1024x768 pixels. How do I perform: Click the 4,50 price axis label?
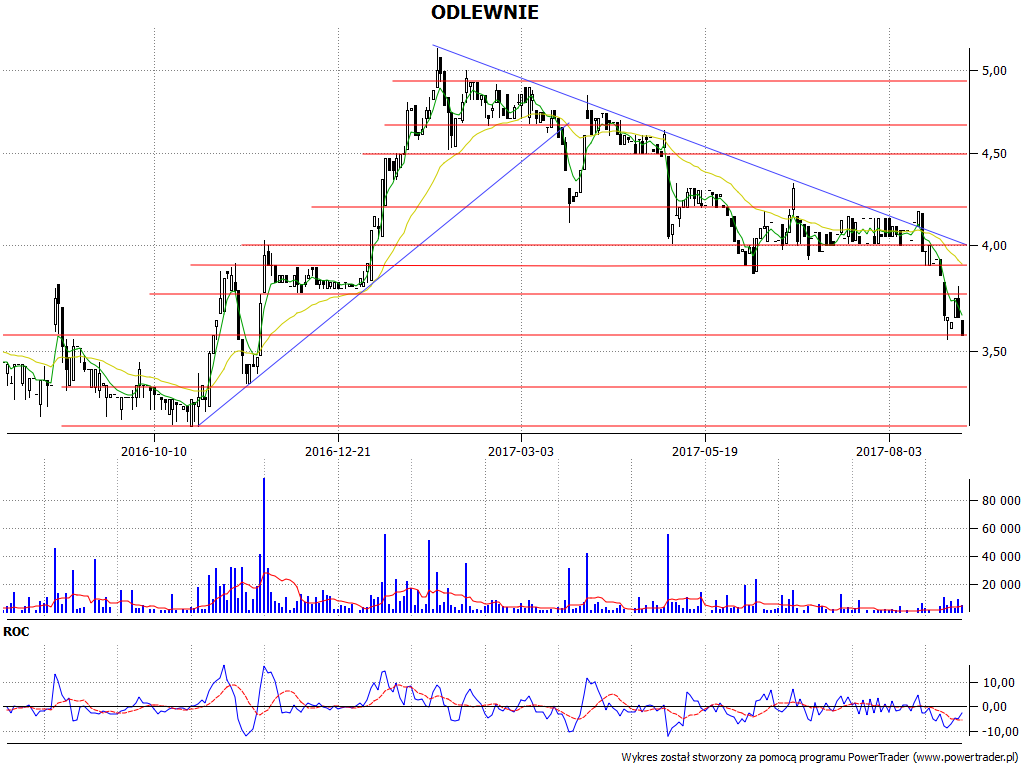993,154
